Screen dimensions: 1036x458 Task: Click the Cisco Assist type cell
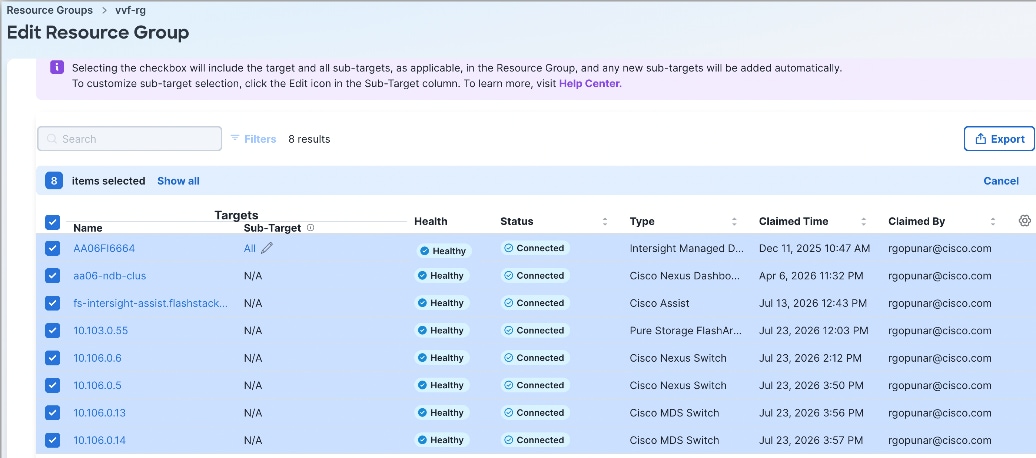[659, 303]
